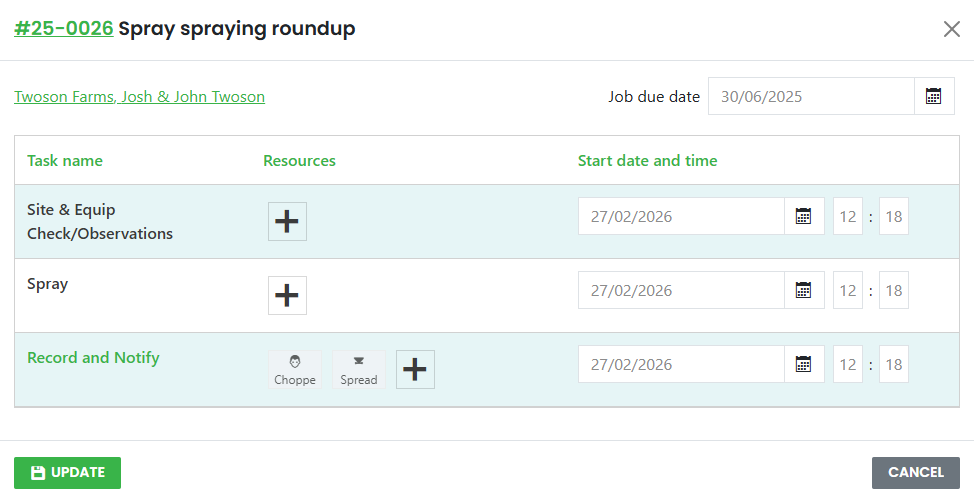
Task: Open the calendar for the Record and Notify start date
Action: 804,364
